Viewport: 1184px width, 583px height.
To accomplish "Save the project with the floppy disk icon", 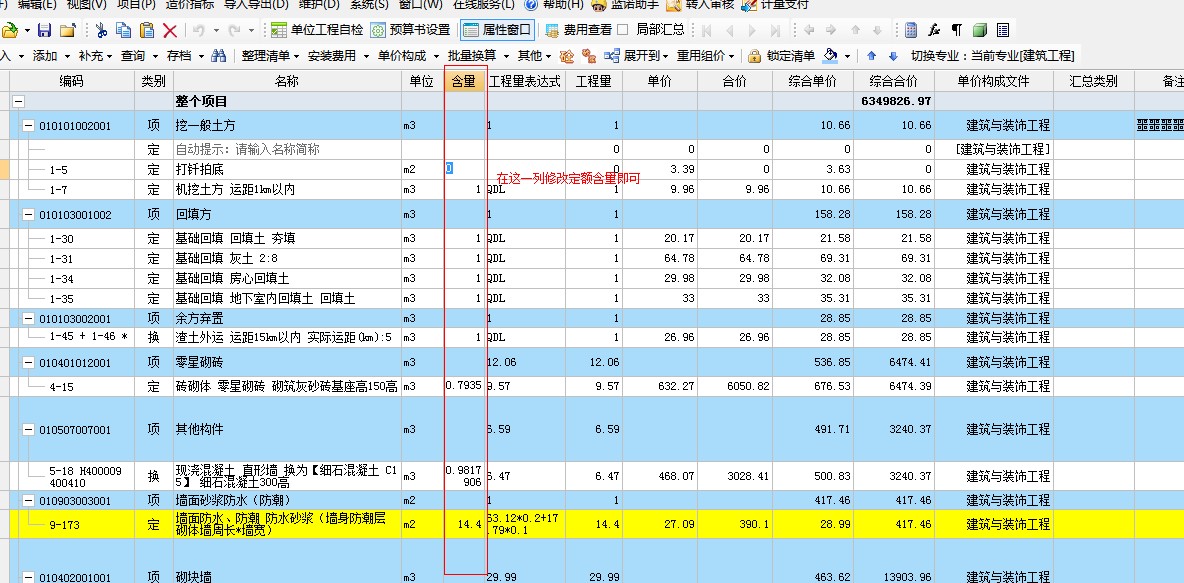I will click(x=45, y=30).
